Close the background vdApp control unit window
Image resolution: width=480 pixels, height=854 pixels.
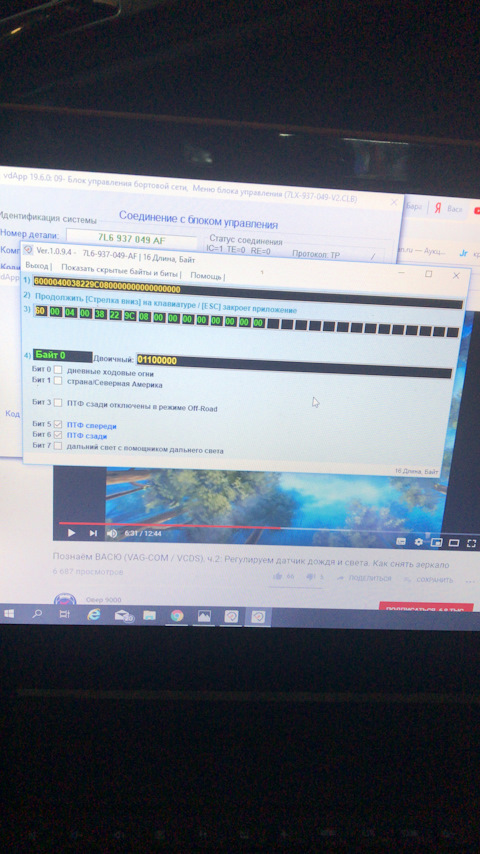click(394, 202)
